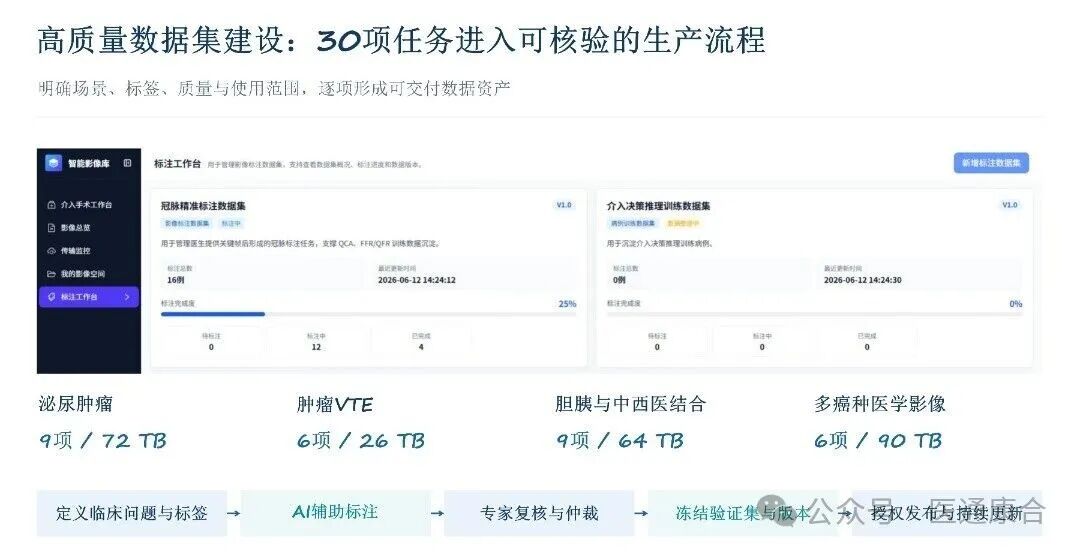Click description 用于沉淀介入决策推理训练病例
This screenshot has height=554, width=1080.
[660, 244]
